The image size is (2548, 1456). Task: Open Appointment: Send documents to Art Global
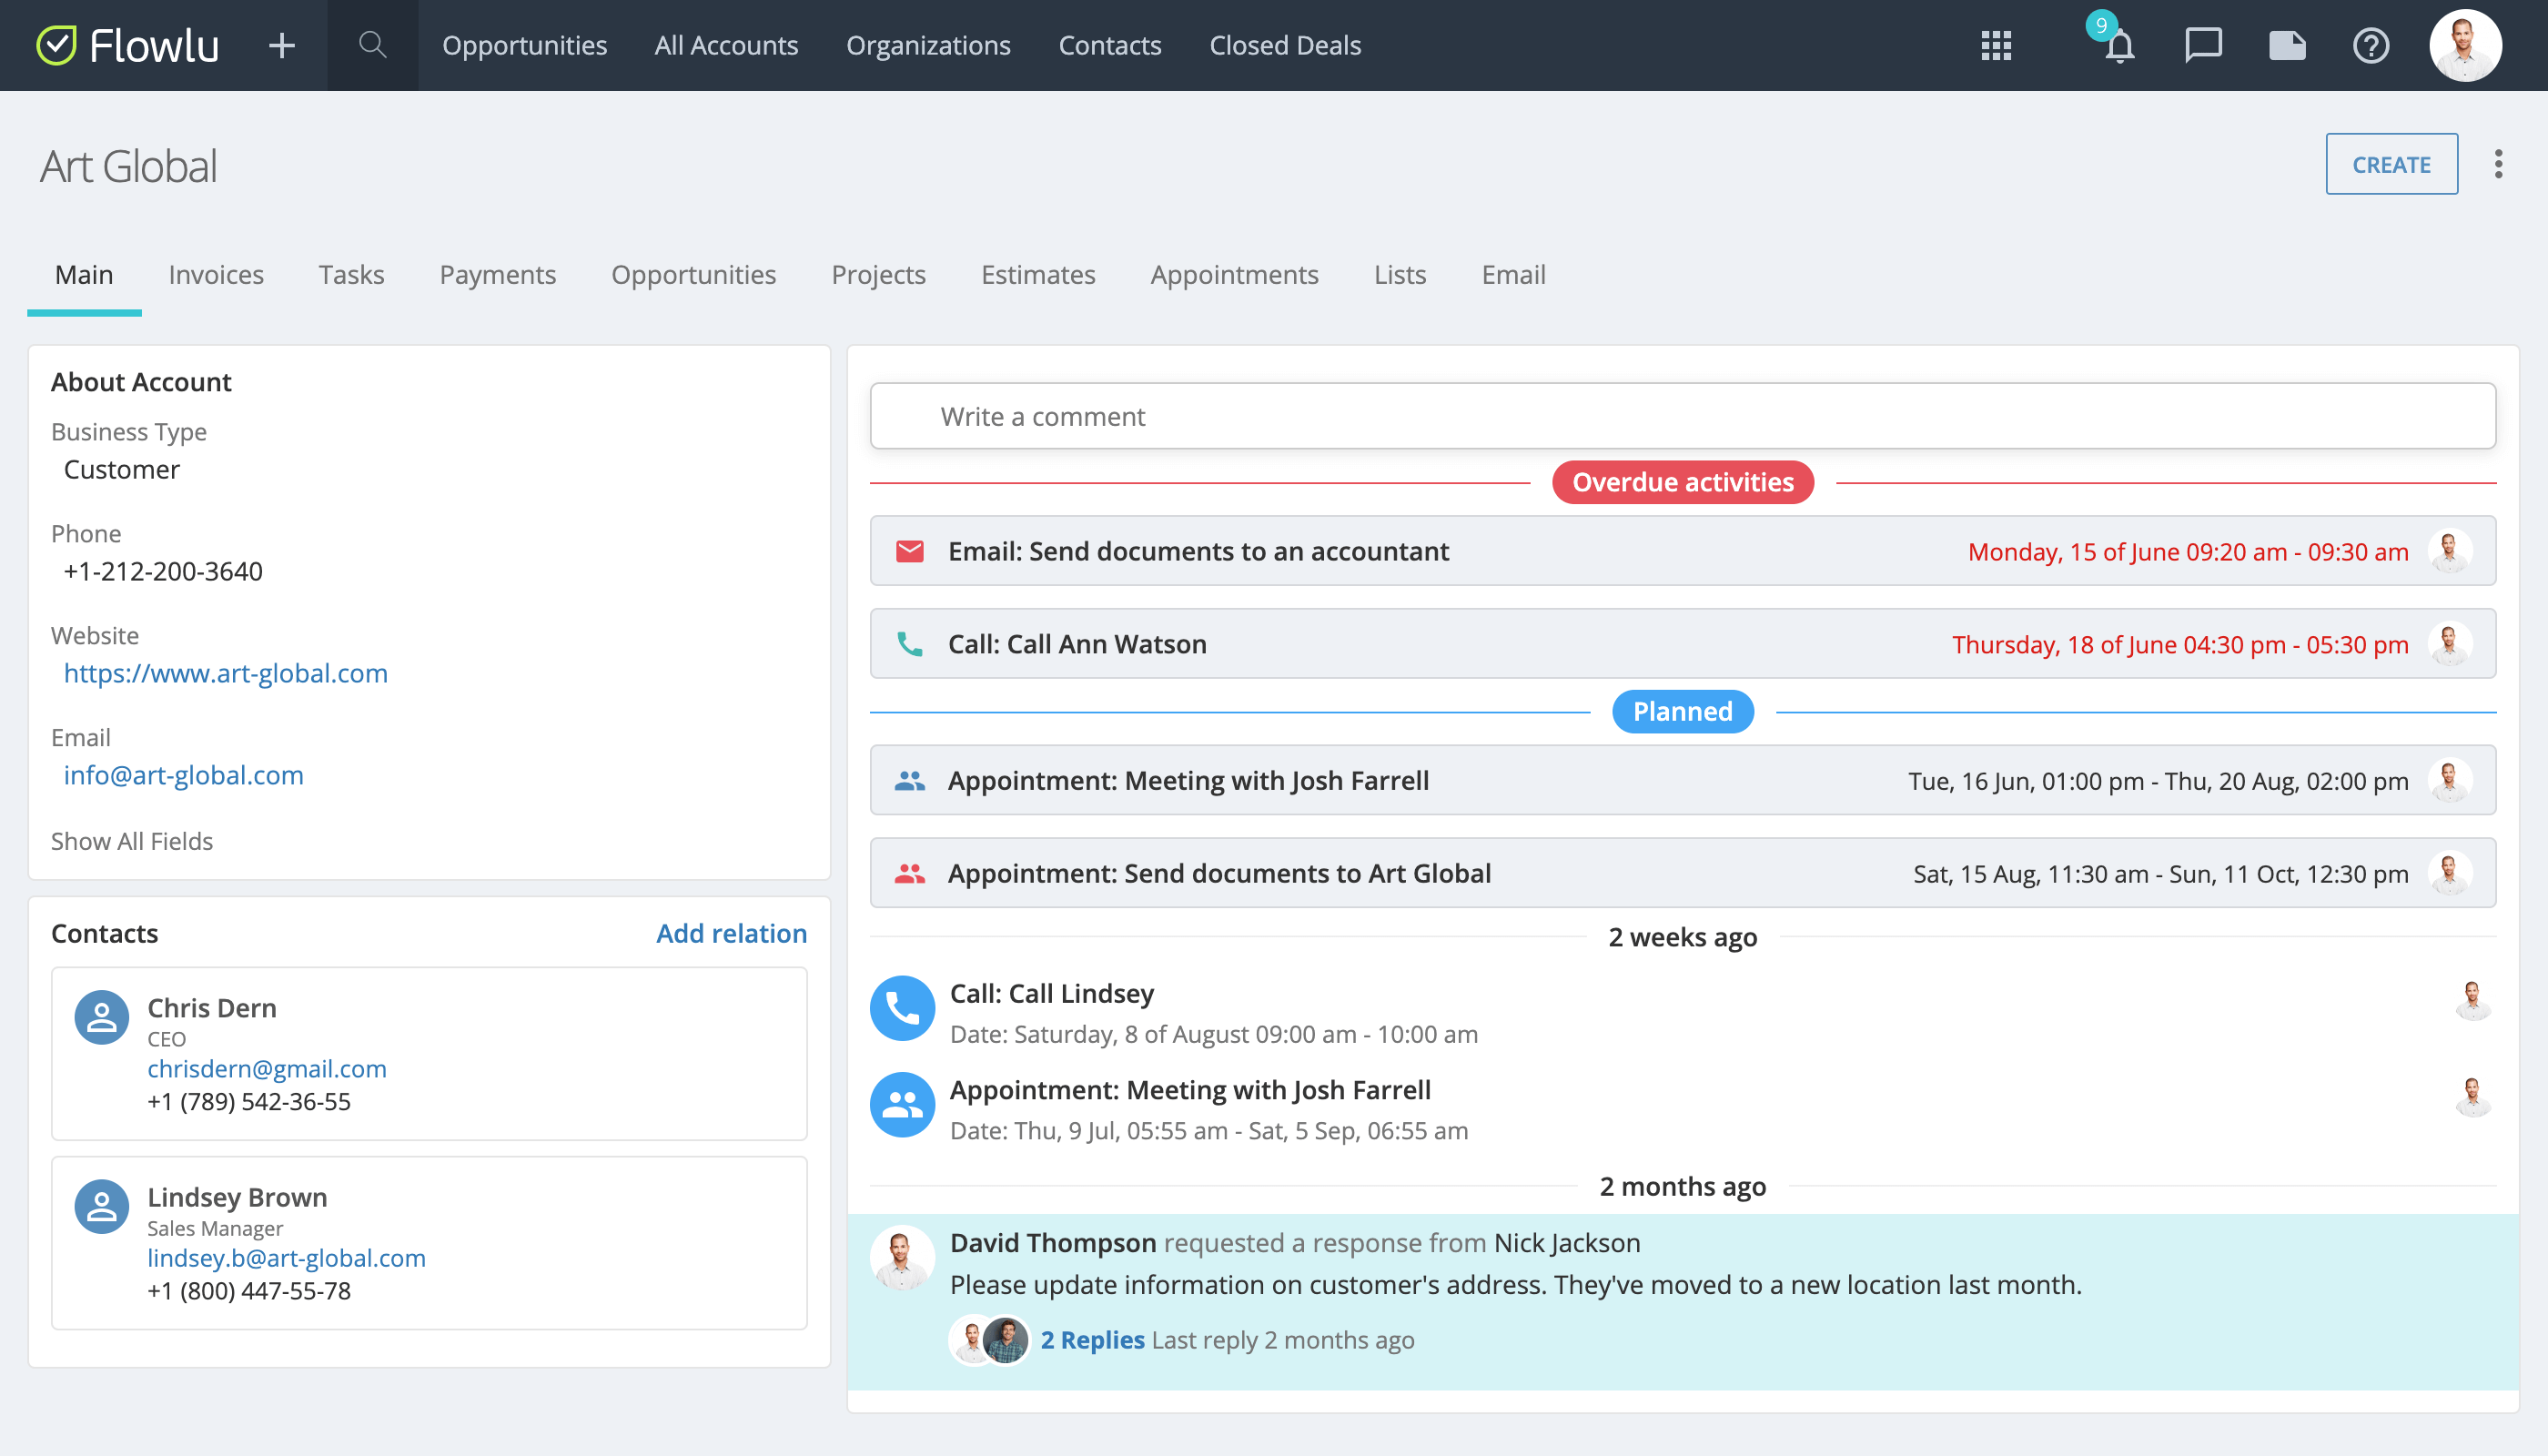(1219, 873)
